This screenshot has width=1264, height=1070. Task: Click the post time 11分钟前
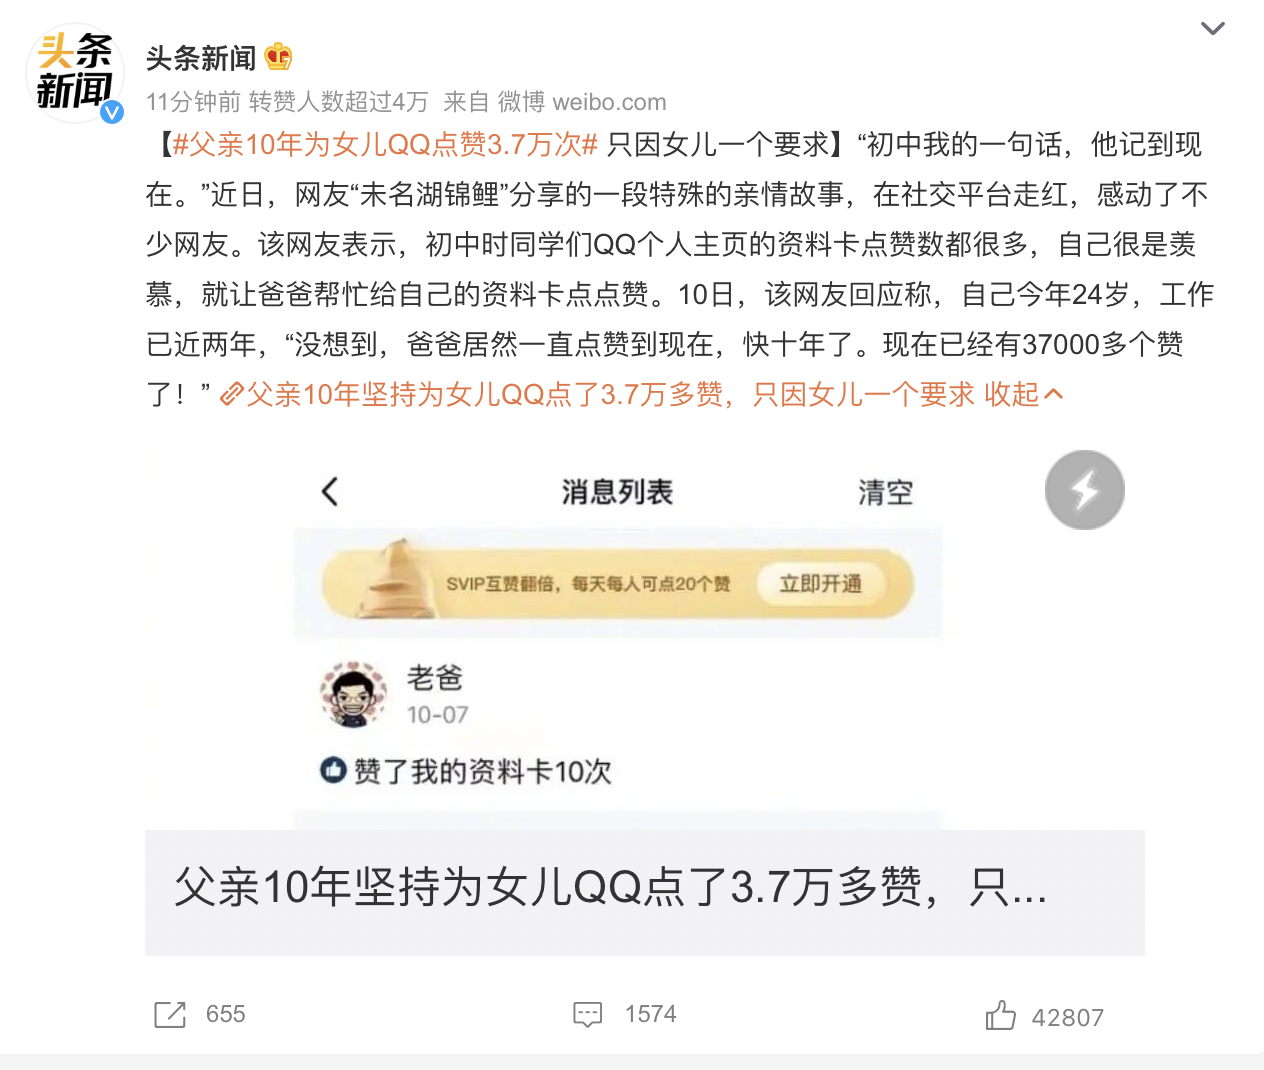[193, 102]
